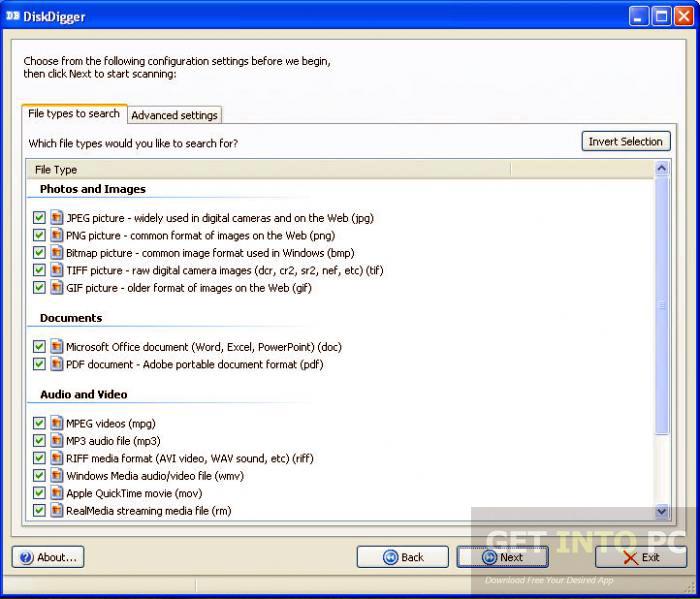Uncheck the Windows Media audio/video checkbox
700x599 pixels.
coord(39,475)
